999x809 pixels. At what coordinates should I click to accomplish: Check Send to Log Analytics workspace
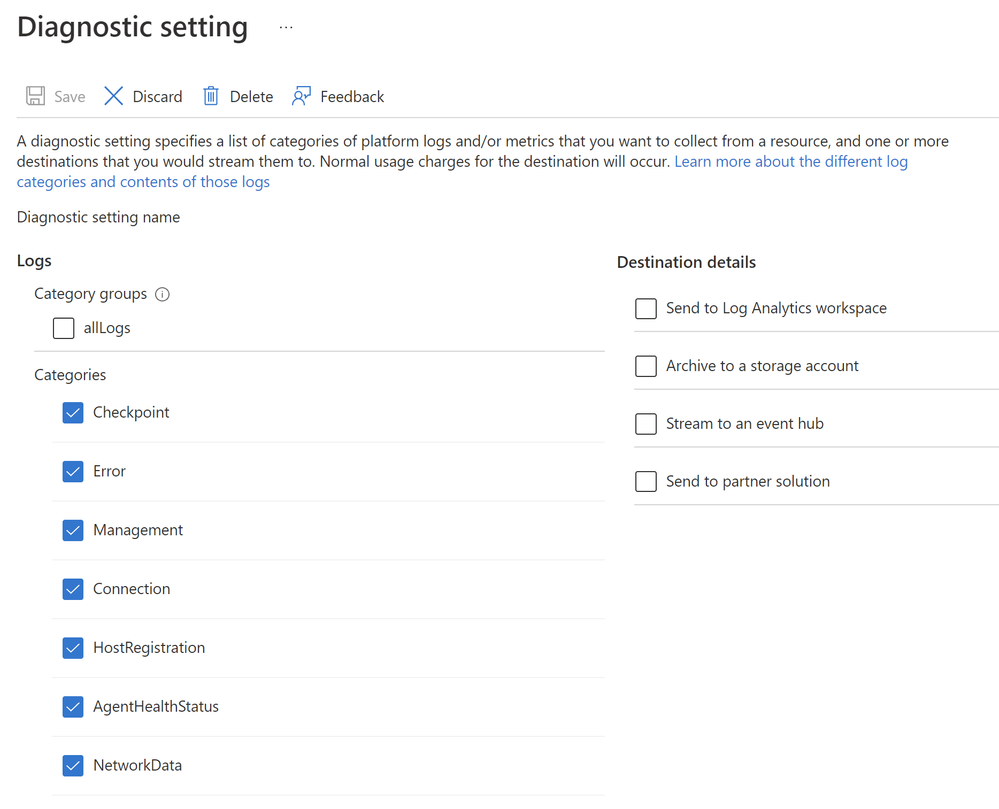click(x=646, y=308)
